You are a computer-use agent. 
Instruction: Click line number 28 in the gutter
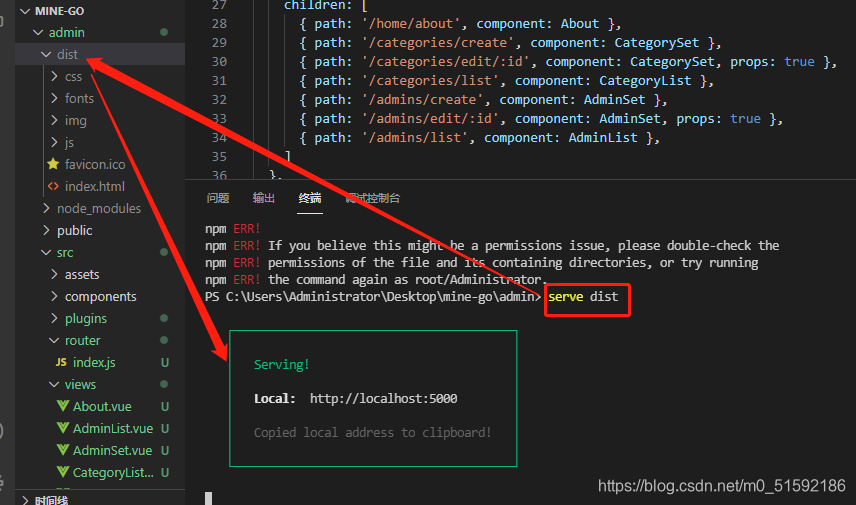click(219, 24)
